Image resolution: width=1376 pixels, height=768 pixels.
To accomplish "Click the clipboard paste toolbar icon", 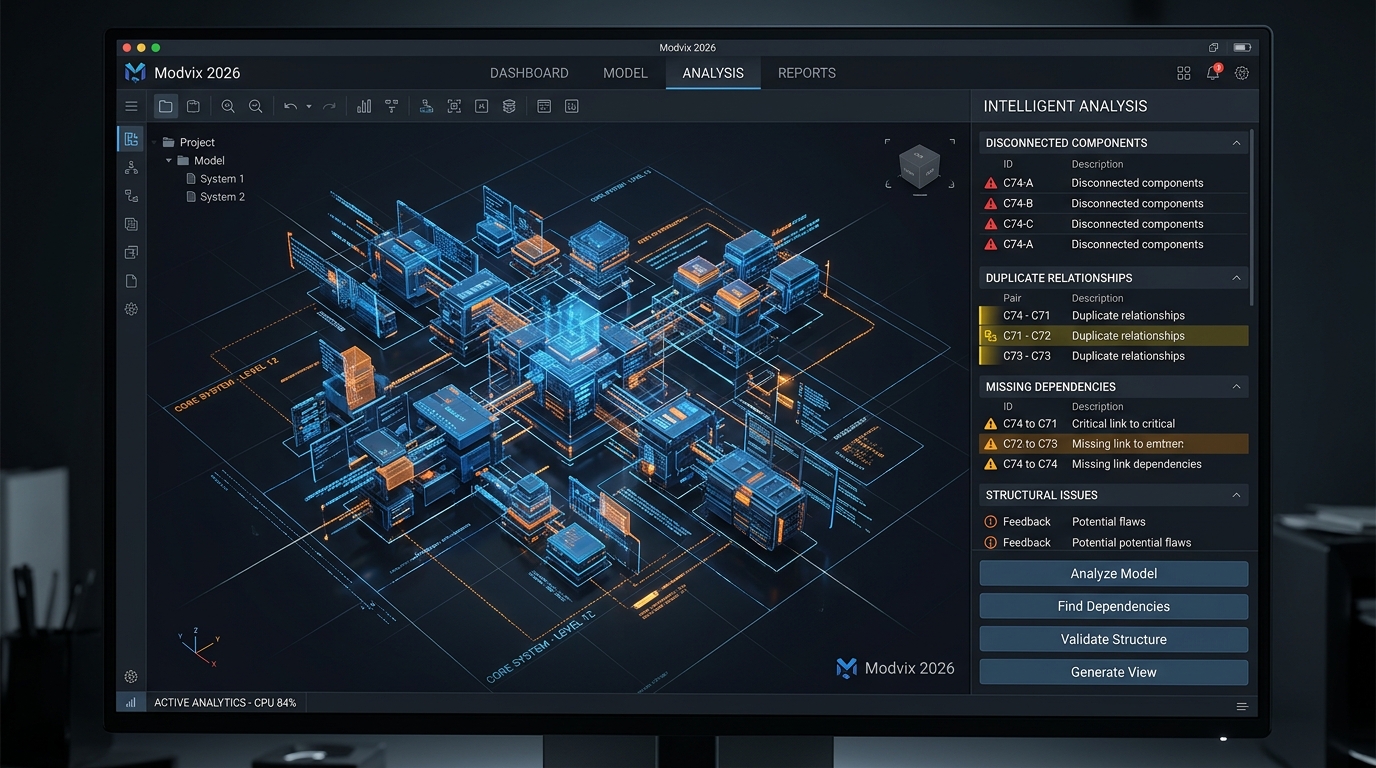I will point(194,106).
